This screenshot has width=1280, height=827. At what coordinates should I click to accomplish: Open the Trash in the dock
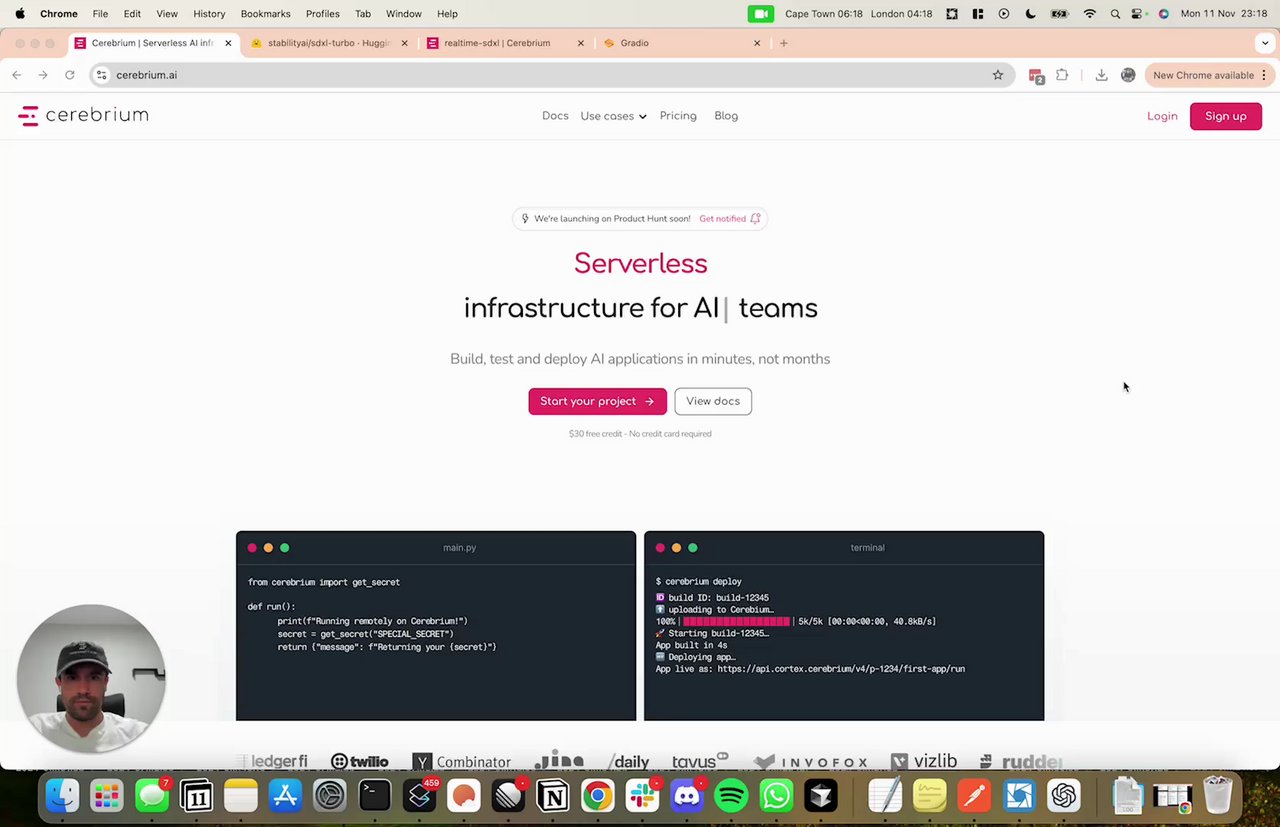coord(1217,796)
